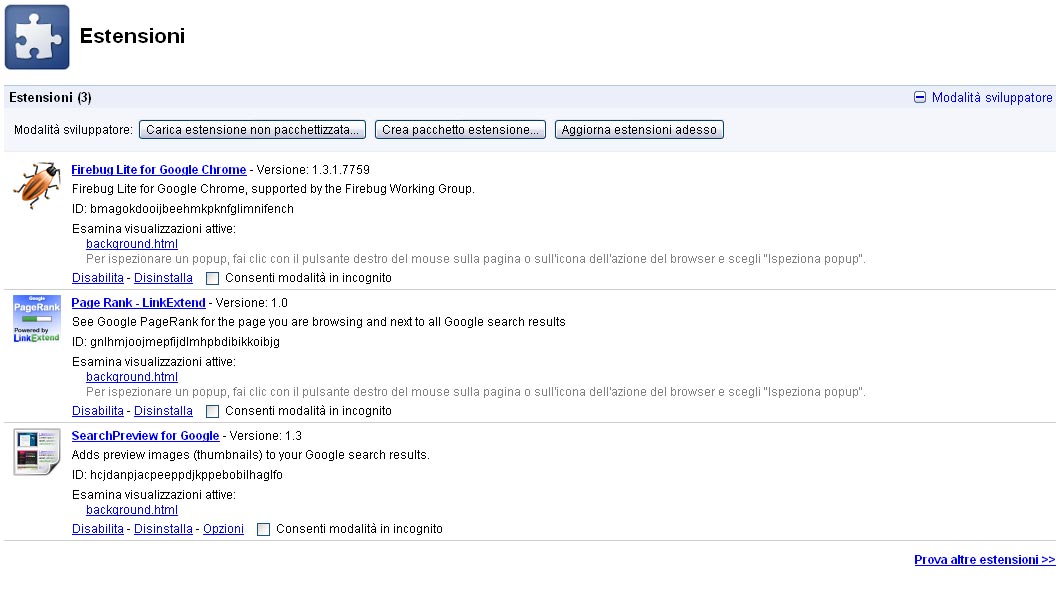Click SearchPreview description about preview images

(250, 455)
